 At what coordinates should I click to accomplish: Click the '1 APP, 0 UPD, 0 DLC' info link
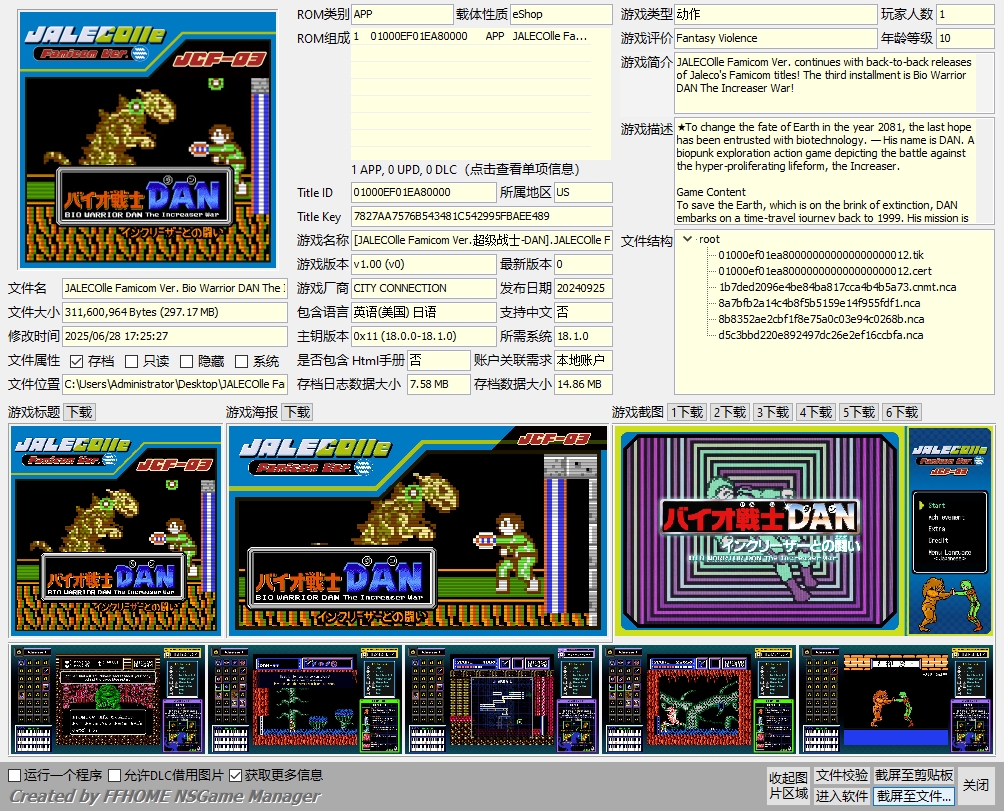coord(466,170)
